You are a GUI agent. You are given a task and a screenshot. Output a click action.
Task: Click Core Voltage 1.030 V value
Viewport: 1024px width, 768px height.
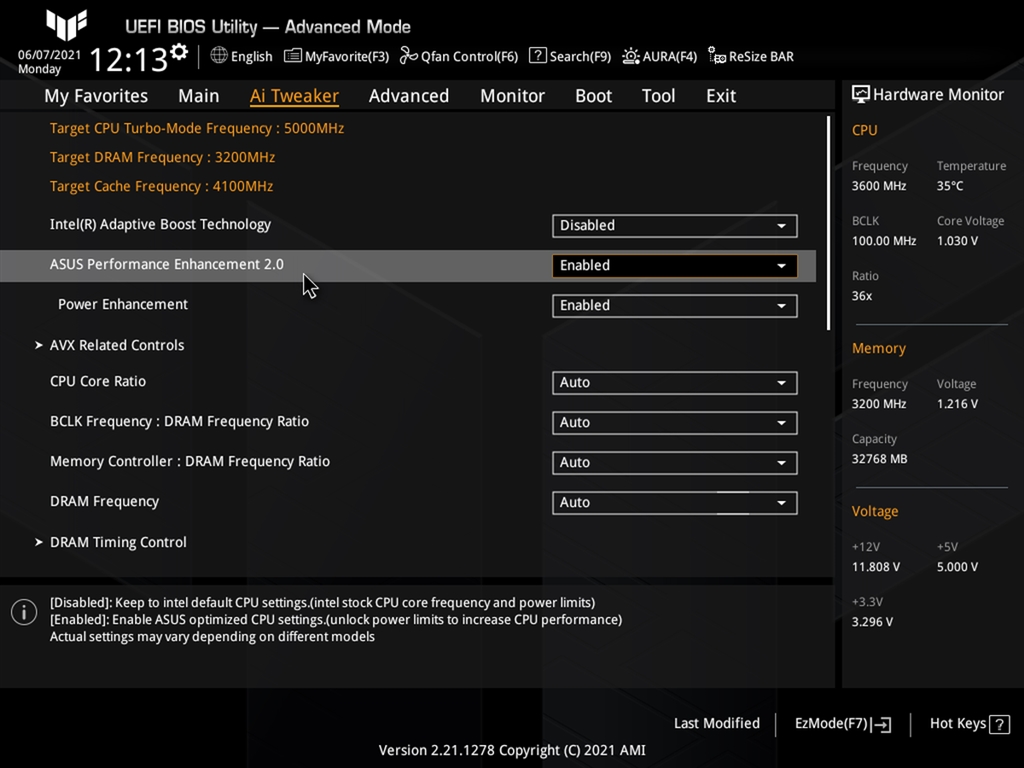pos(957,241)
